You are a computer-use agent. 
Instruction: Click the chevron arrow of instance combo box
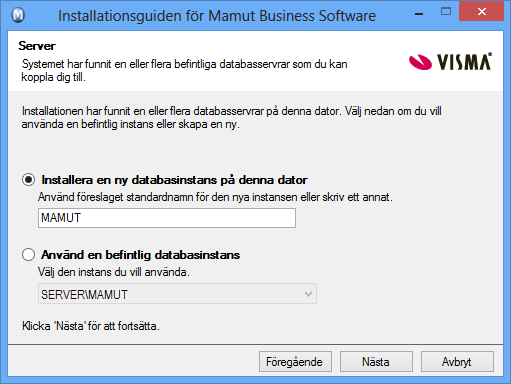(308, 294)
